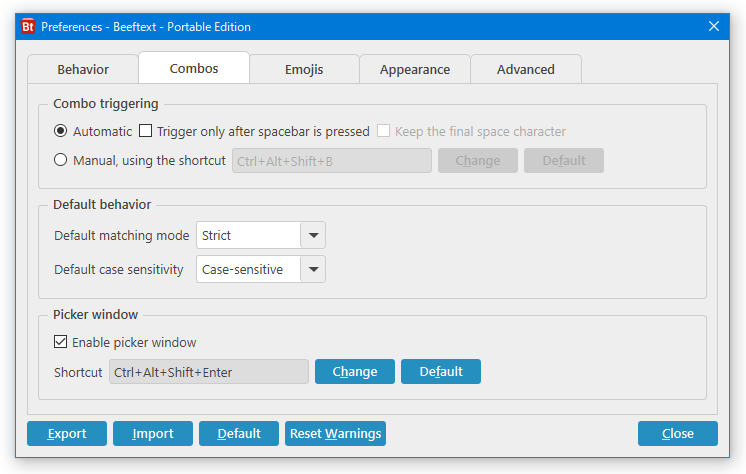Go to the Appearance tab
The image size is (746, 474).
coord(415,69)
